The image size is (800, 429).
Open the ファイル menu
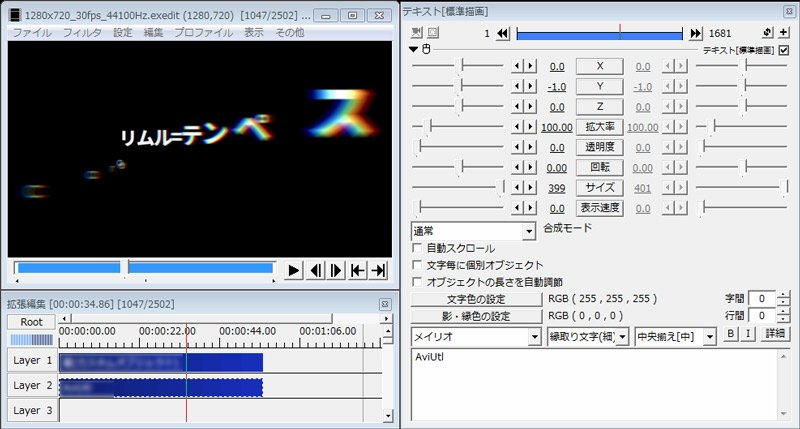[x=32, y=33]
